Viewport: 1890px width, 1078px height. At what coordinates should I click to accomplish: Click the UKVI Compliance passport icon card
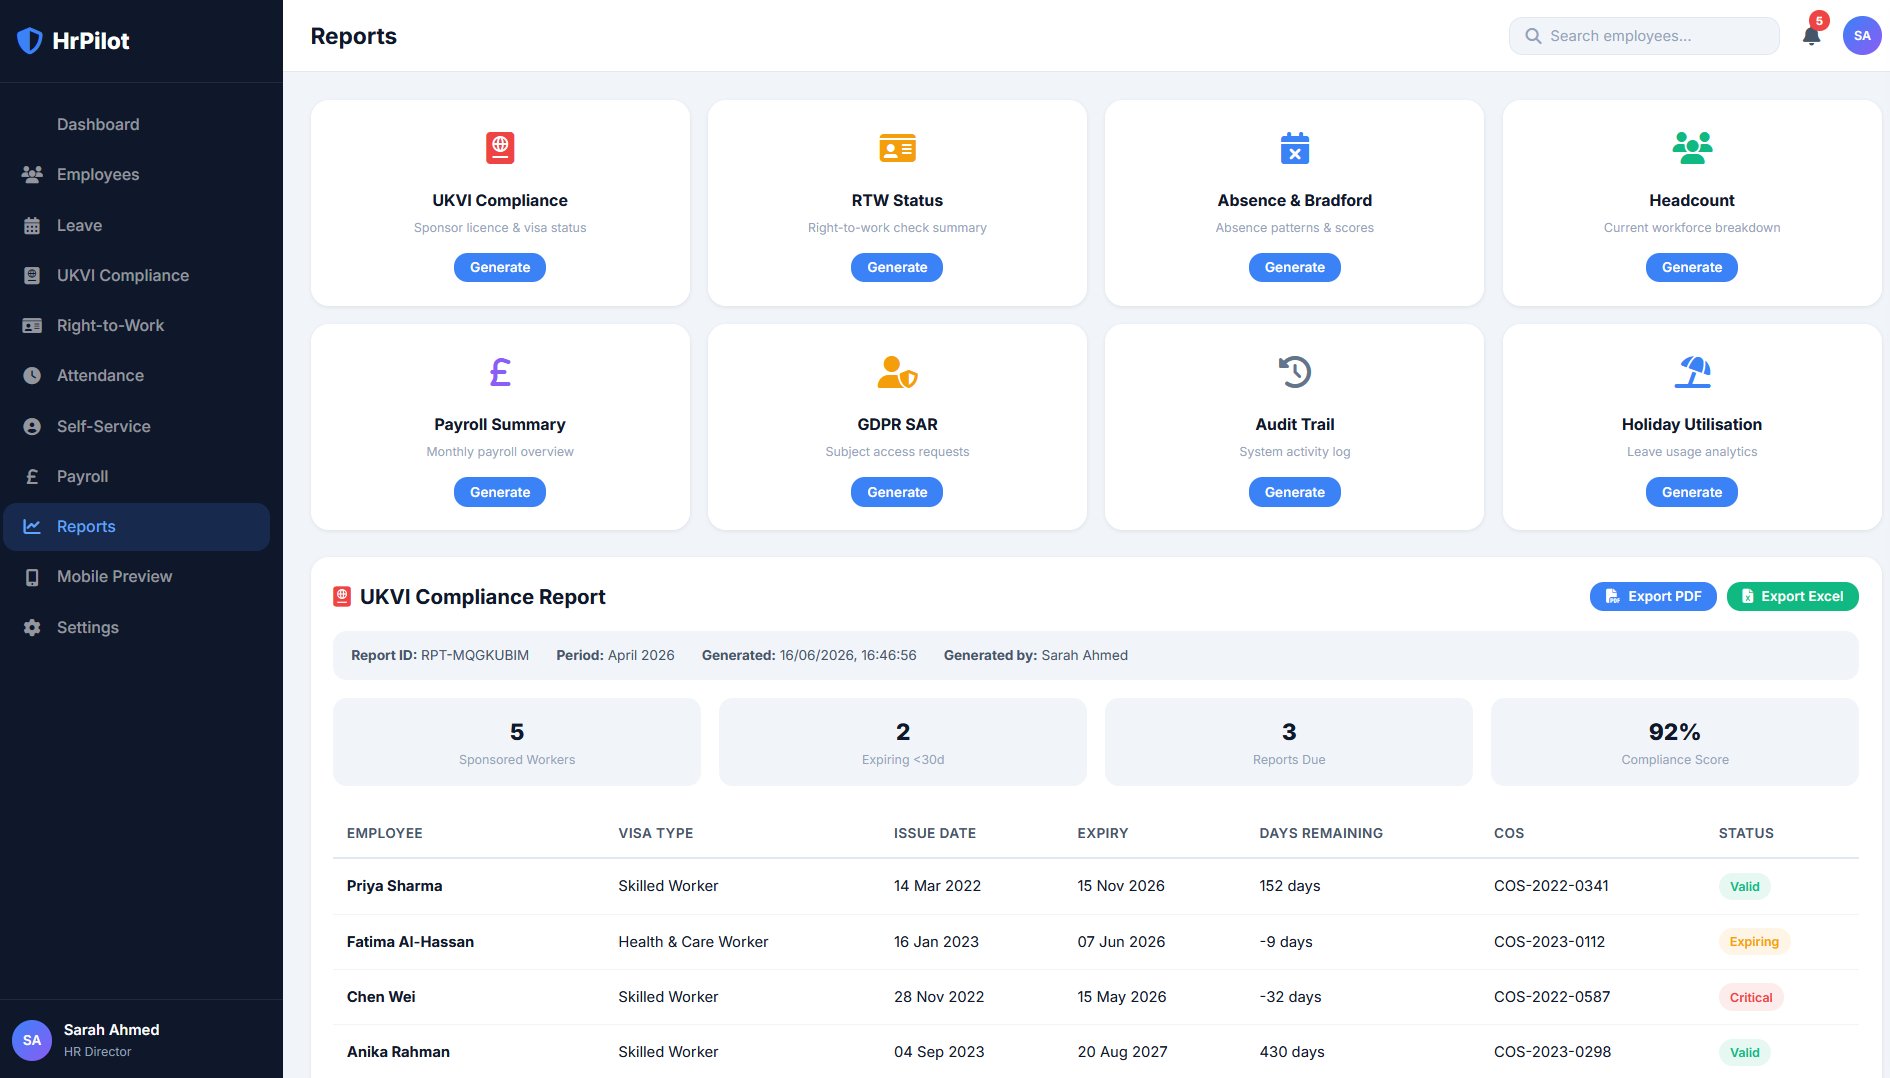(x=500, y=148)
